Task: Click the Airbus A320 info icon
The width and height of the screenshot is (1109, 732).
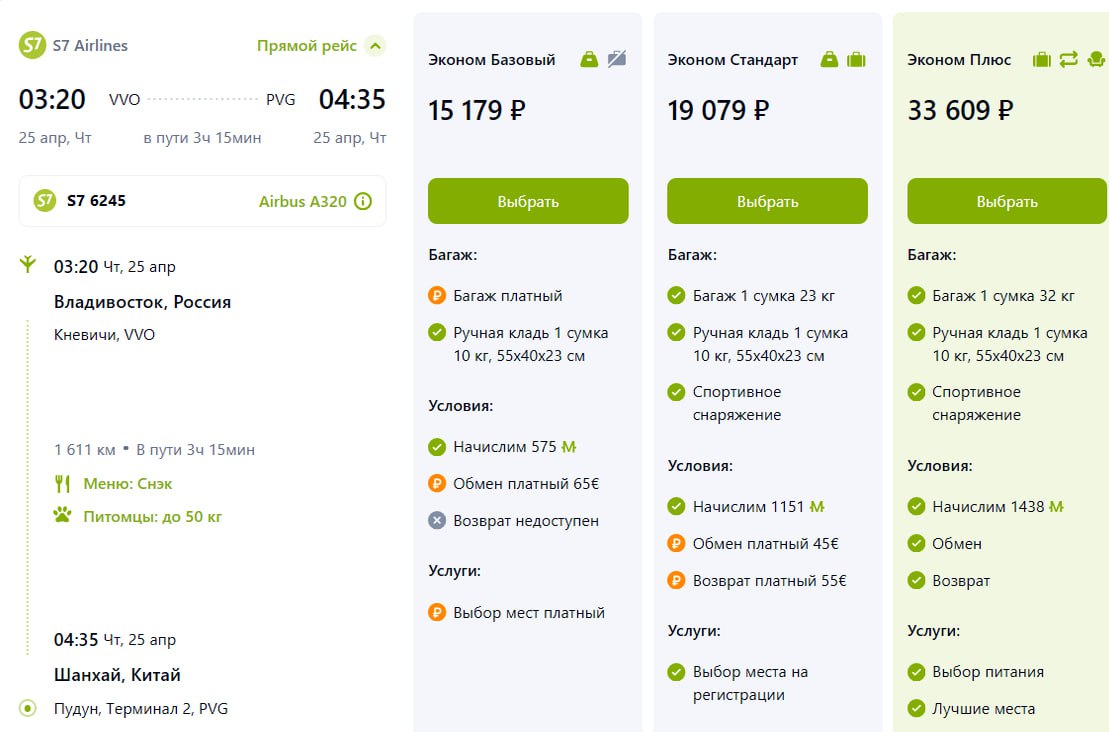Action: point(363,201)
